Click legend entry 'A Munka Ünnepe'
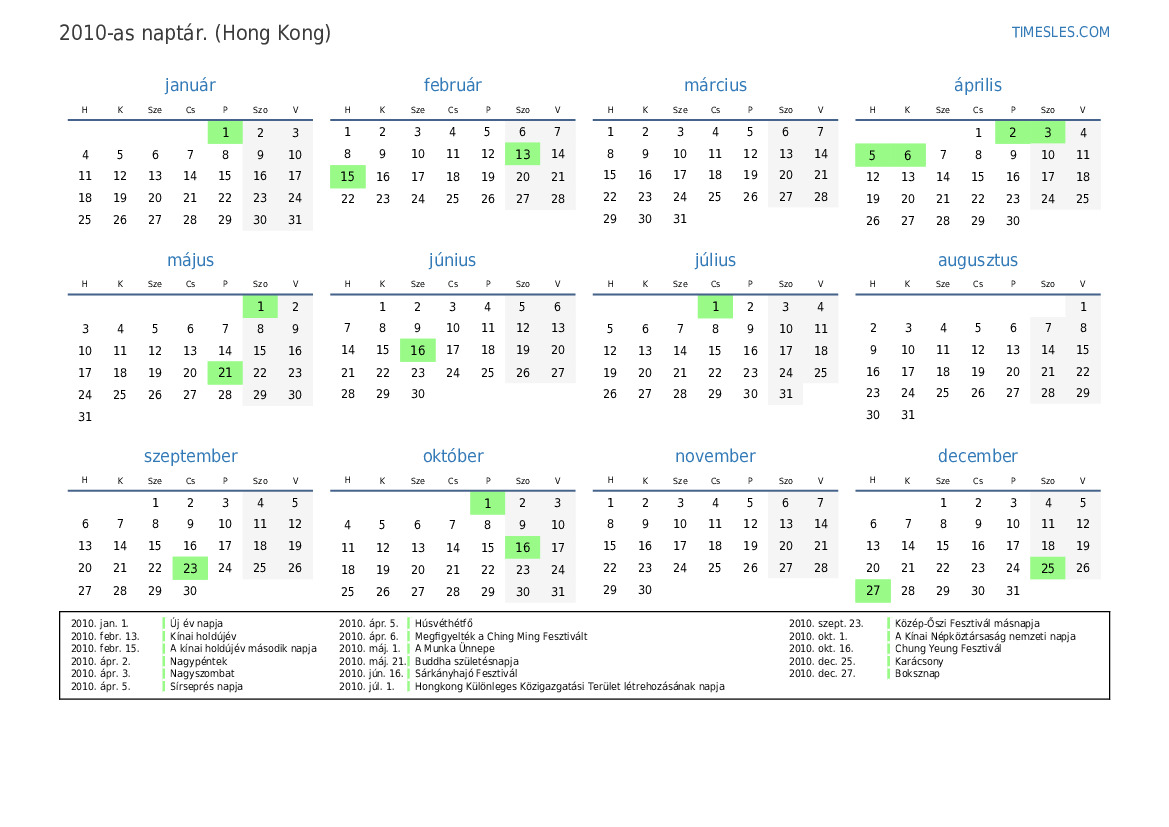This screenshot has width=1169, height=827. click(455, 649)
